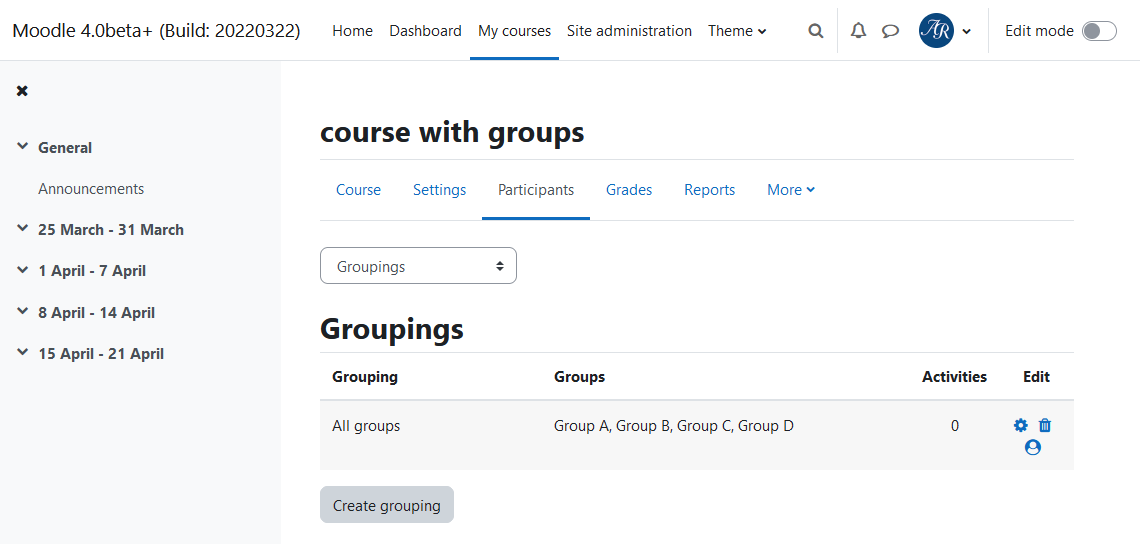
Task: Switch to the Settings tab
Action: [x=439, y=190]
